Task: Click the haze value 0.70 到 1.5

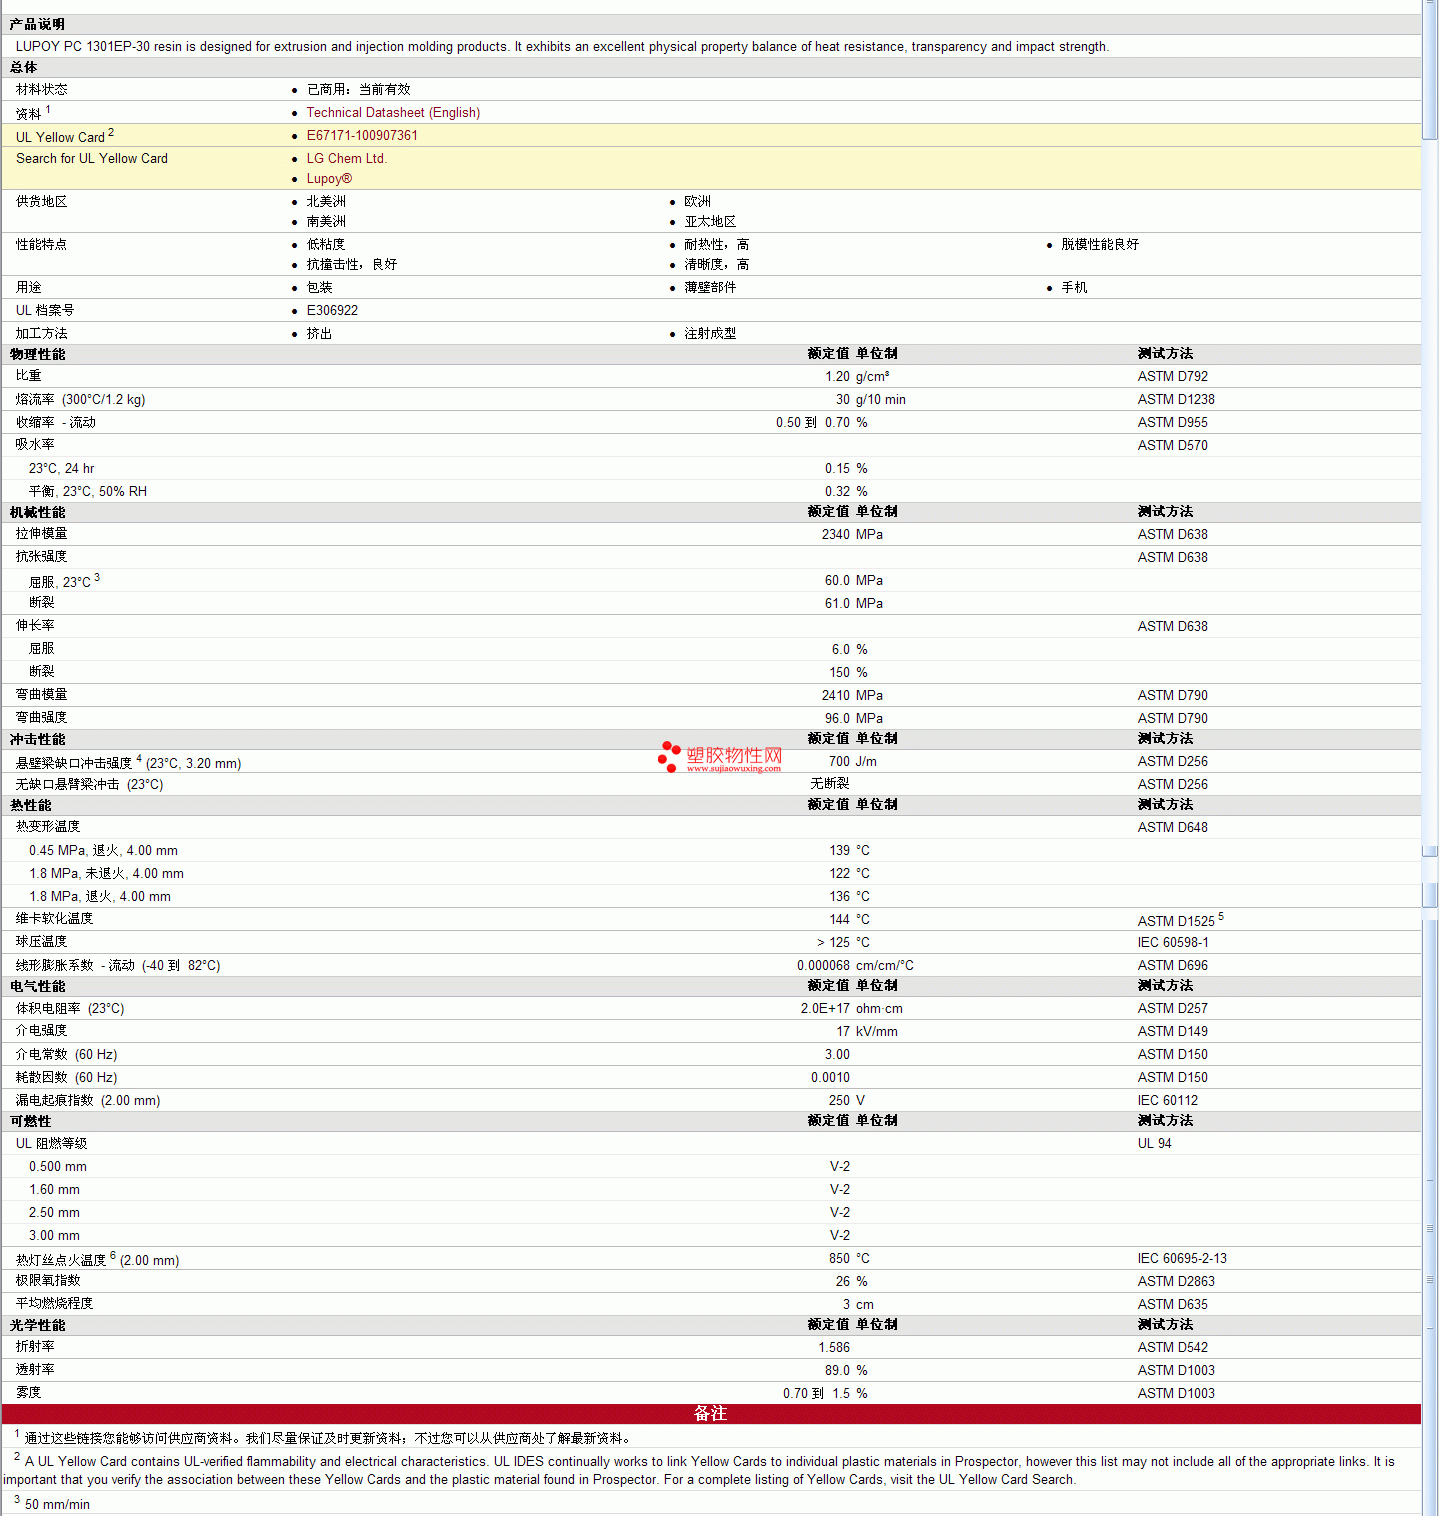Action: [816, 1394]
